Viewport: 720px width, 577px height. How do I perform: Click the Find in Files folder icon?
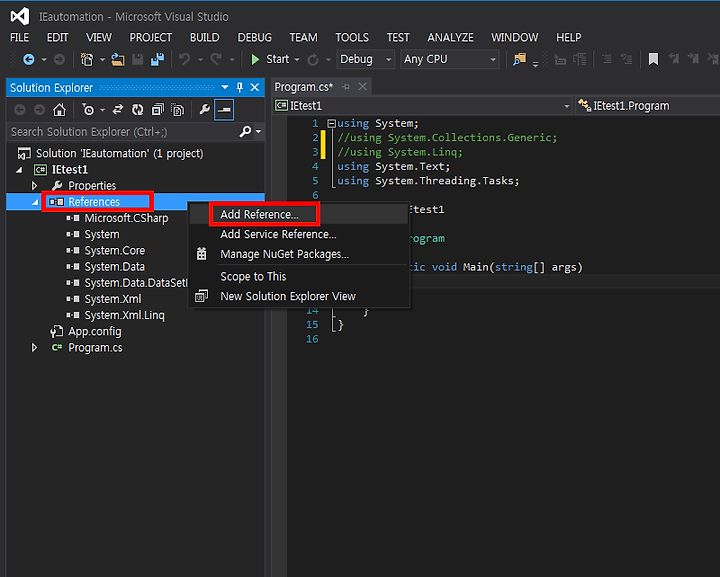(x=519, y=59)
